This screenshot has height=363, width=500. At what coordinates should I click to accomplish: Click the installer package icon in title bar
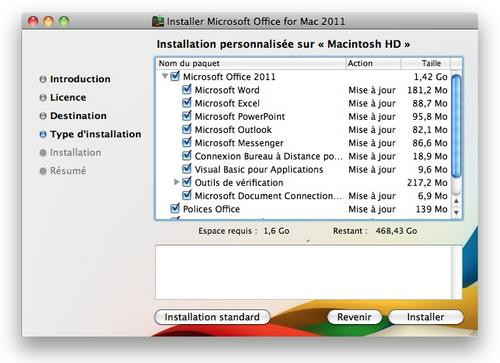(158, 21)
